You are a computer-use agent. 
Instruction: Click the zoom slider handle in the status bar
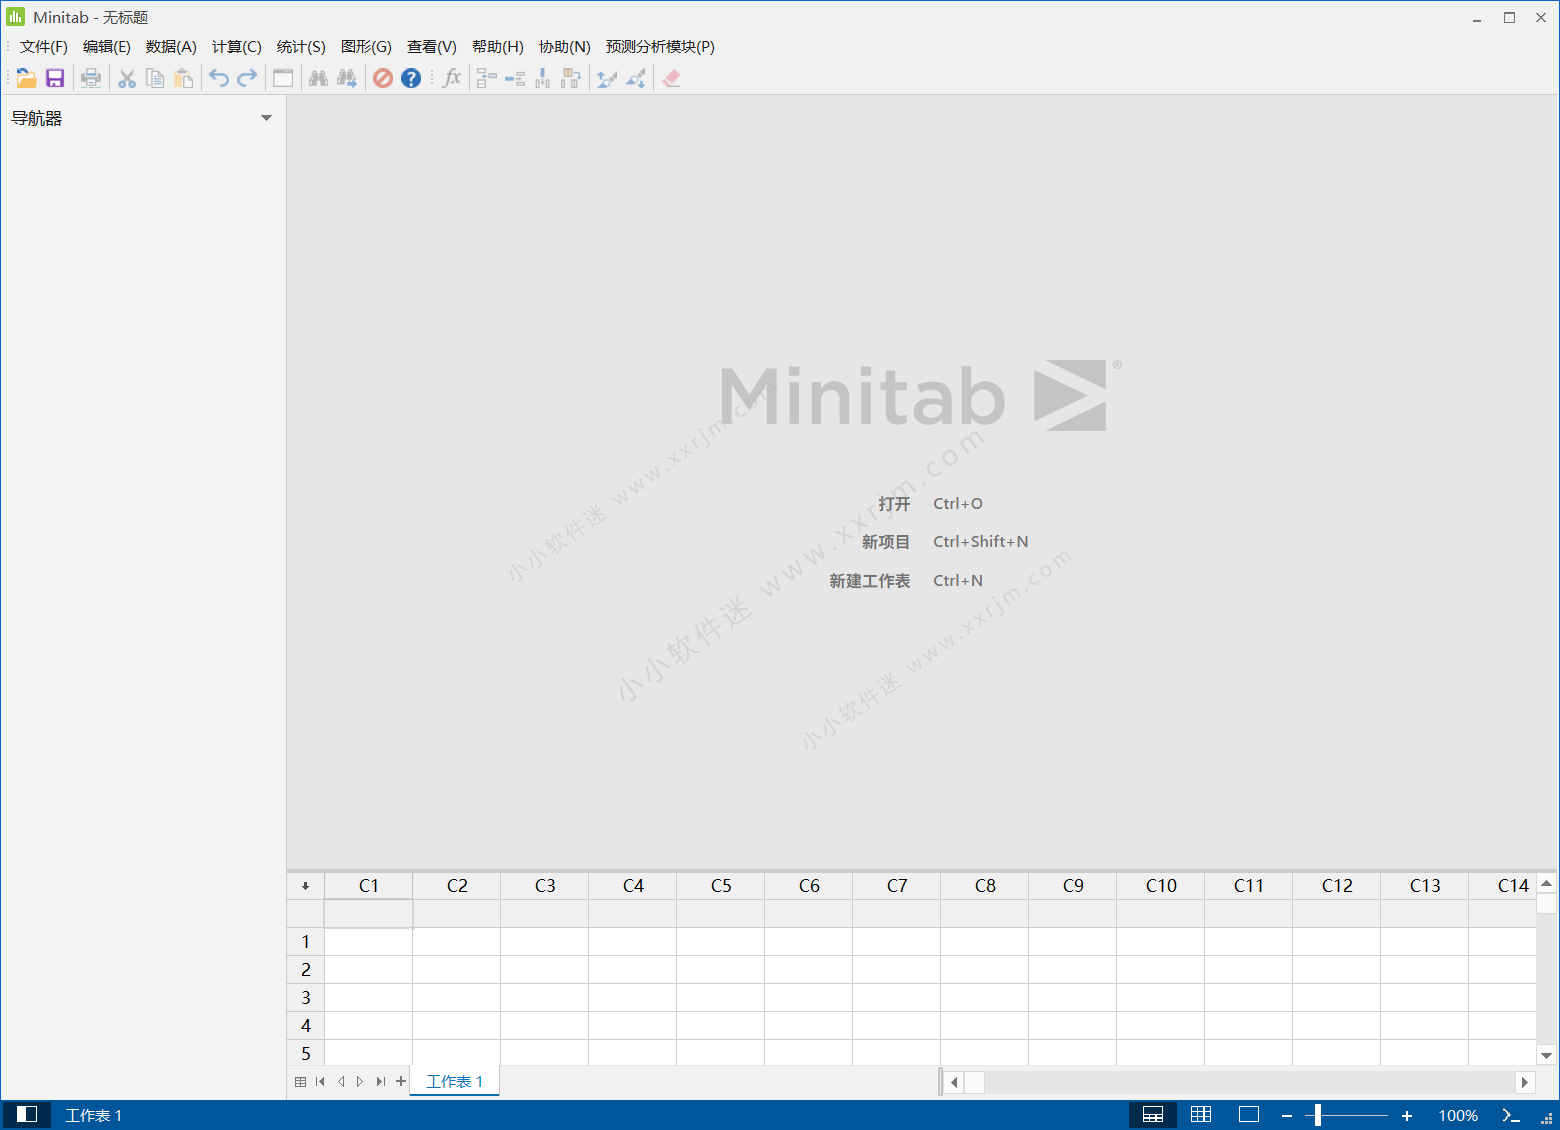(x=1318, y=1115)
